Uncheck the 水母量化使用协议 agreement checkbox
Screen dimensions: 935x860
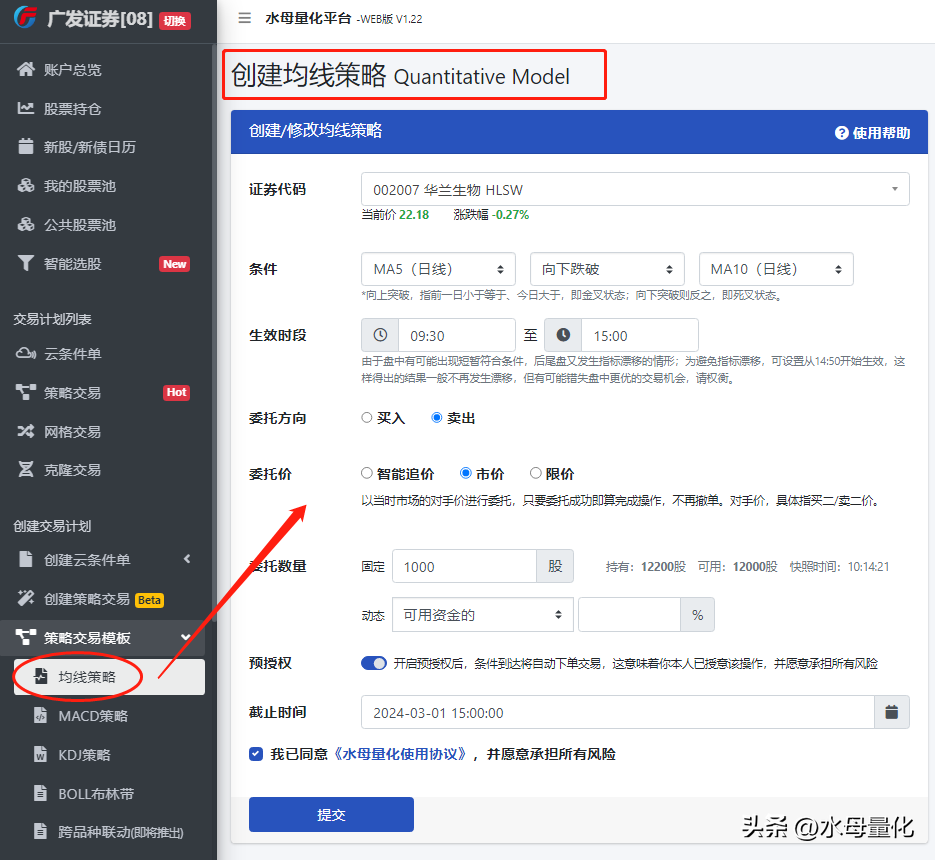click(256, 754)
